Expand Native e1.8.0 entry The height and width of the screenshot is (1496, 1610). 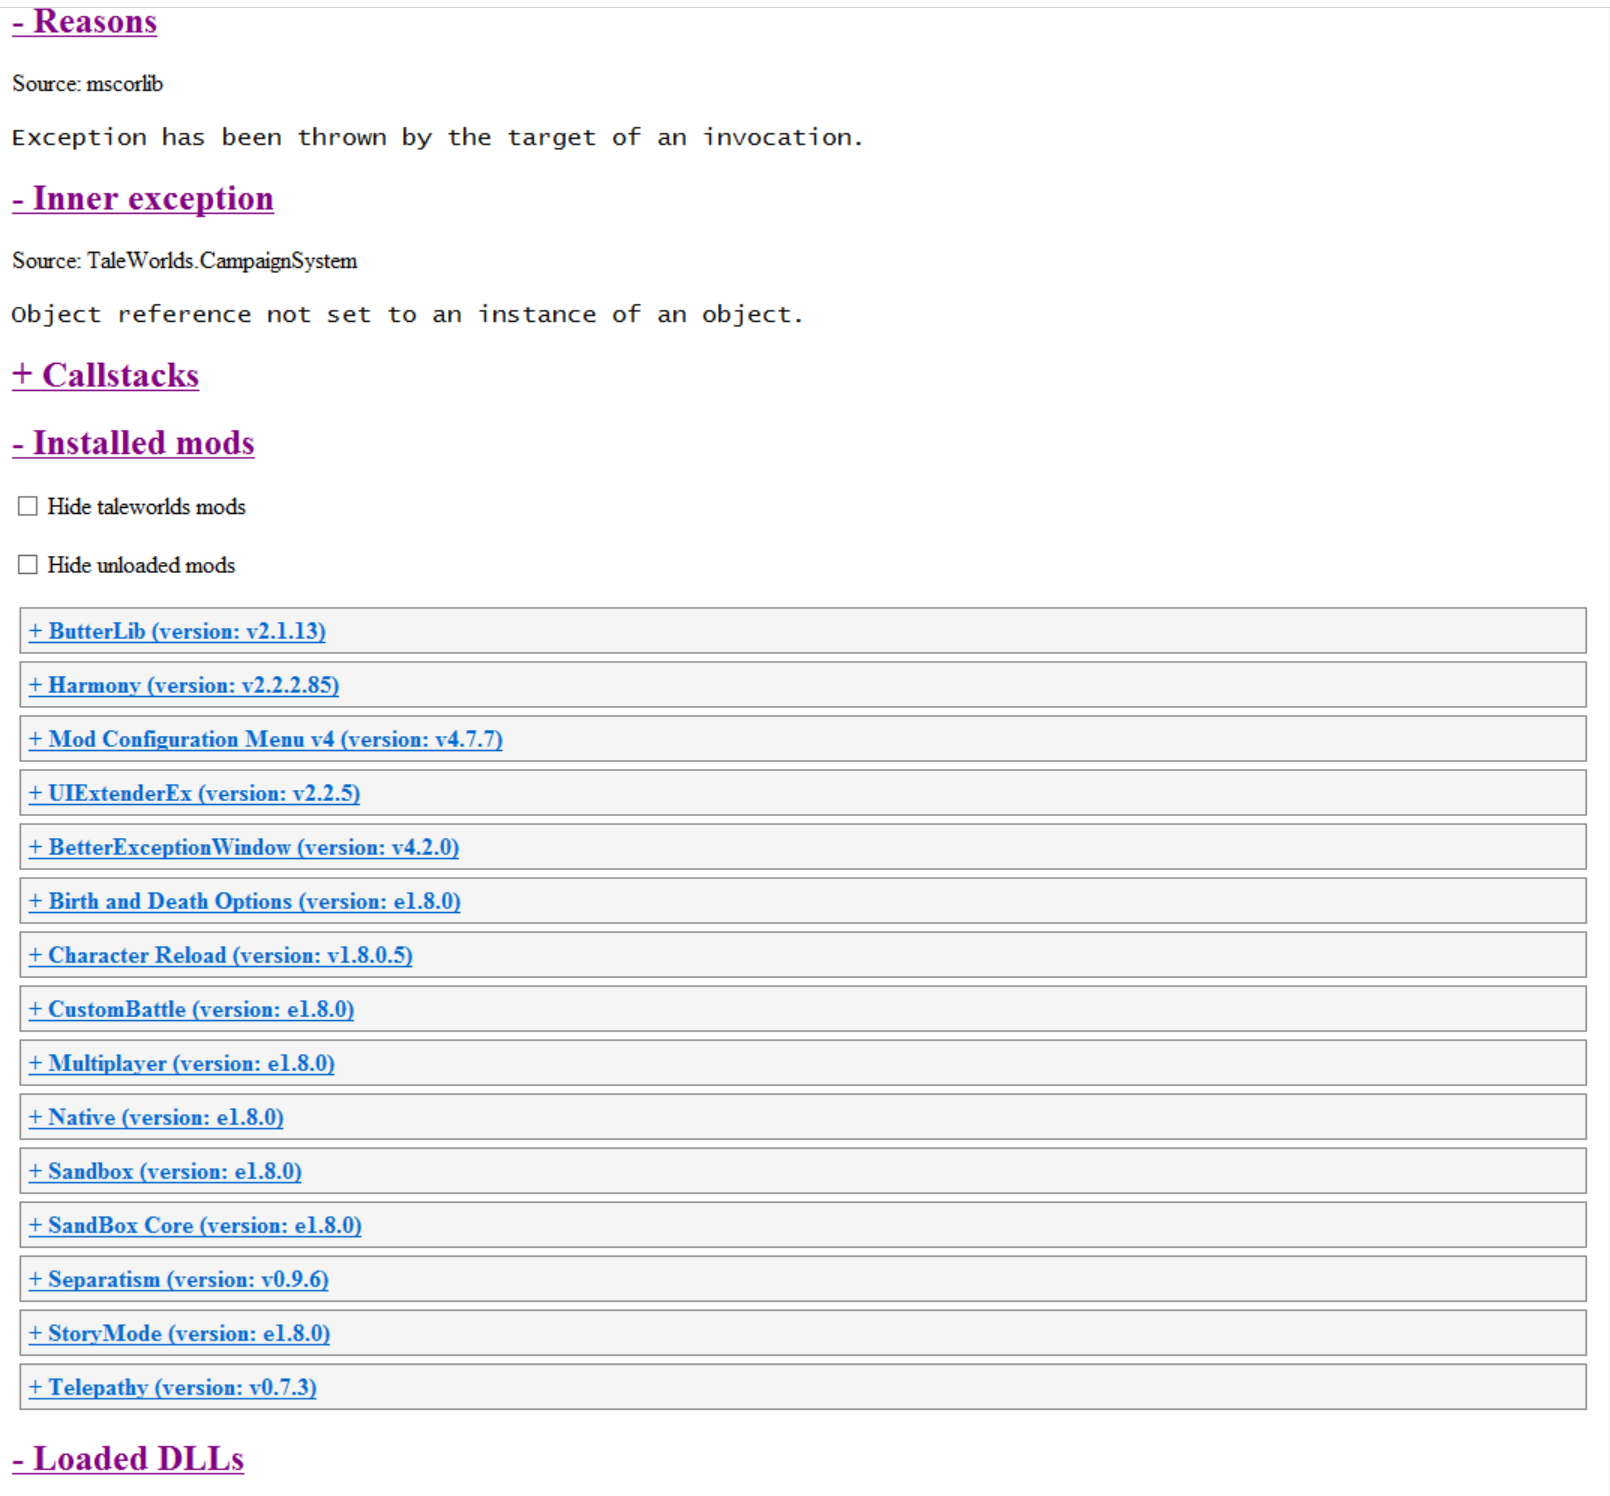(156, 1117)
